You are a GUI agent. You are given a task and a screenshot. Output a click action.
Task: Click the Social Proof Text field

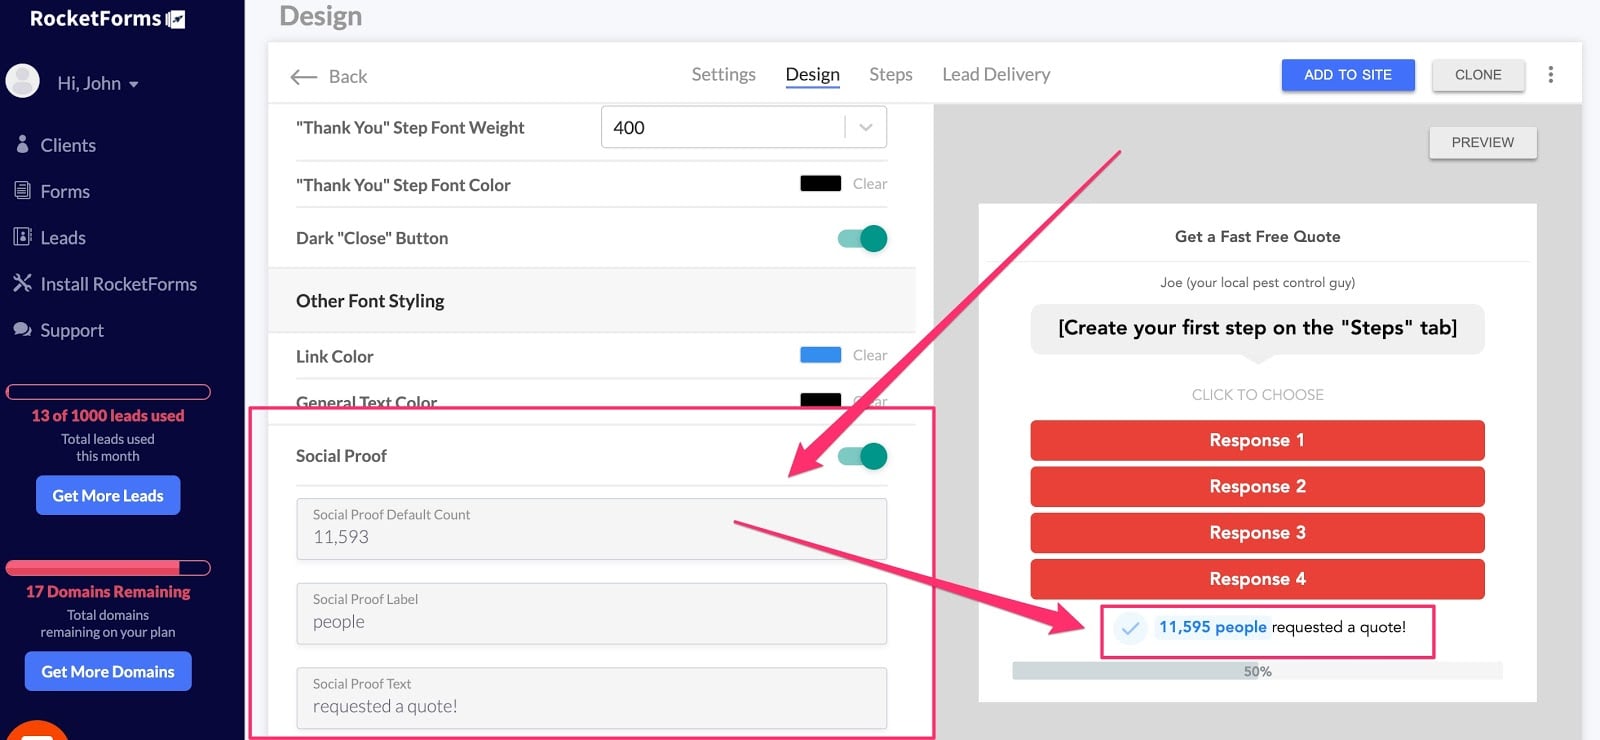(592, 698)
